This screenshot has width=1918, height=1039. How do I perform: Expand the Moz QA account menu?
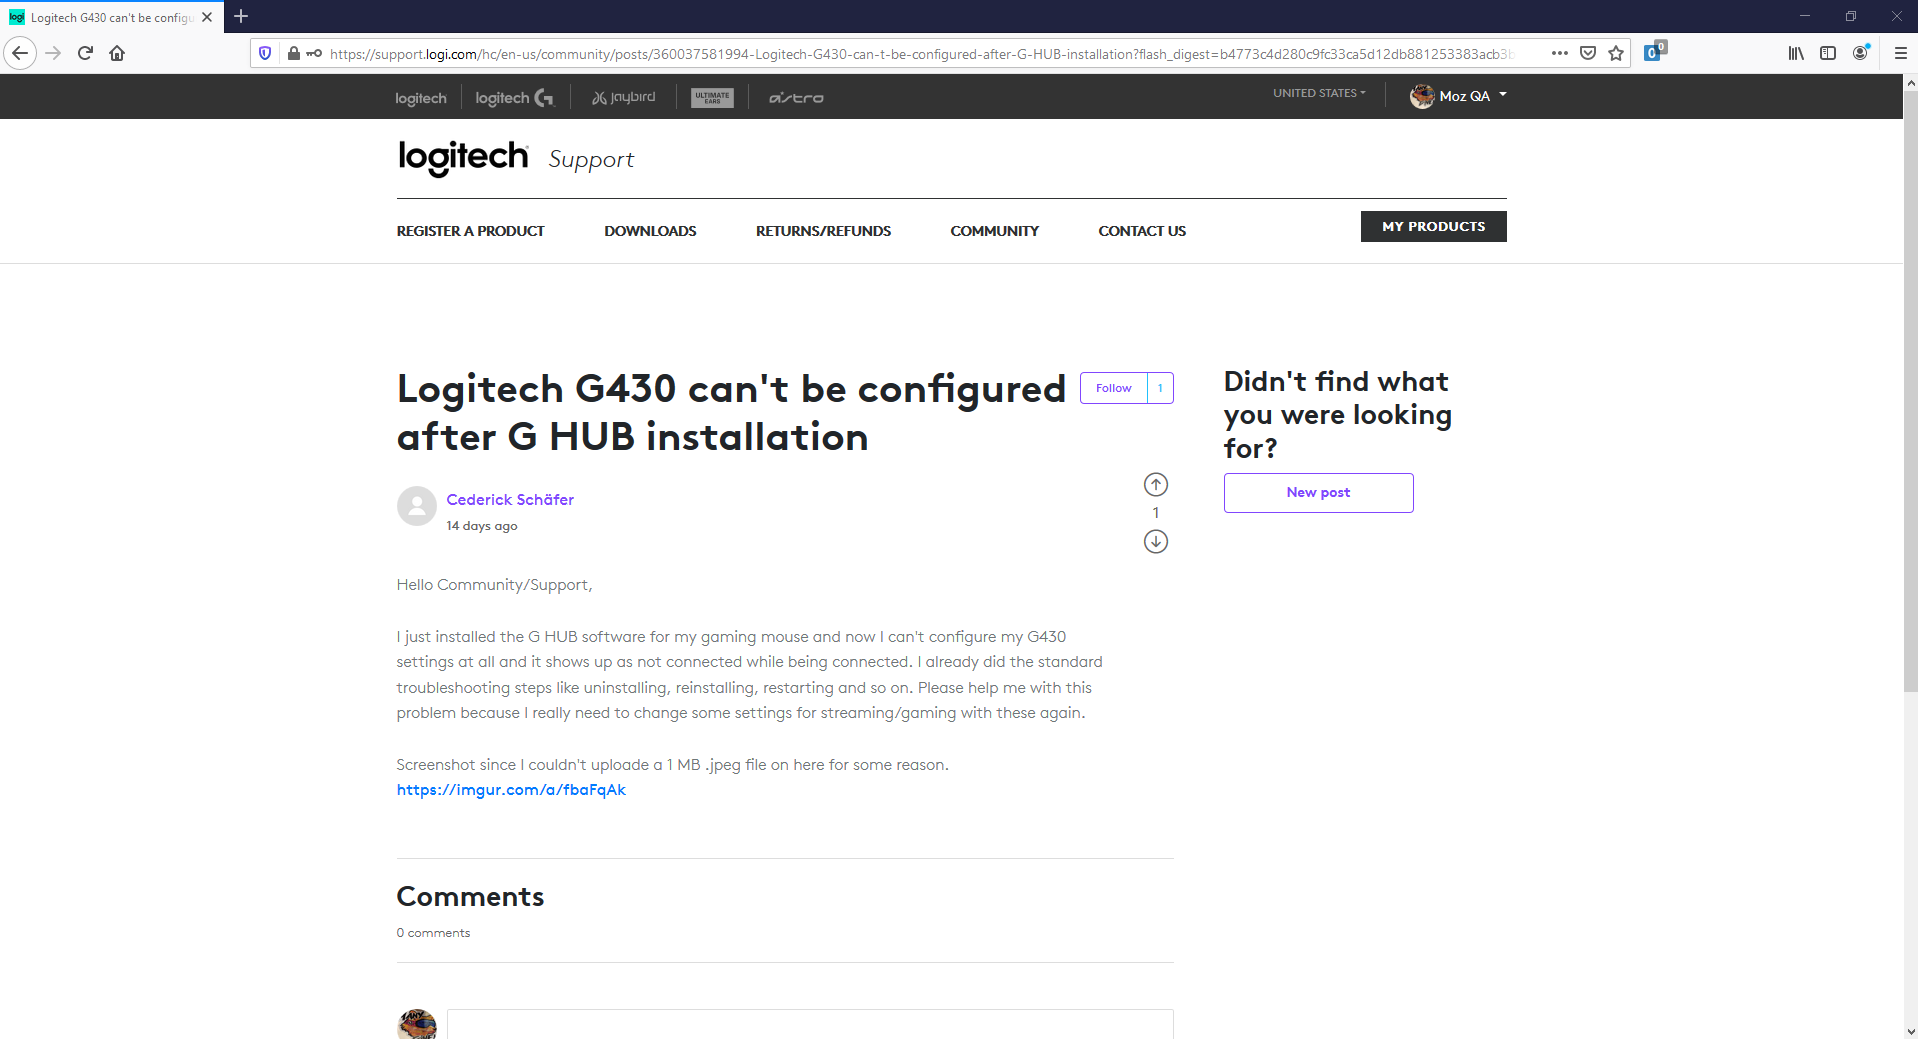[x=1457, y=96]
